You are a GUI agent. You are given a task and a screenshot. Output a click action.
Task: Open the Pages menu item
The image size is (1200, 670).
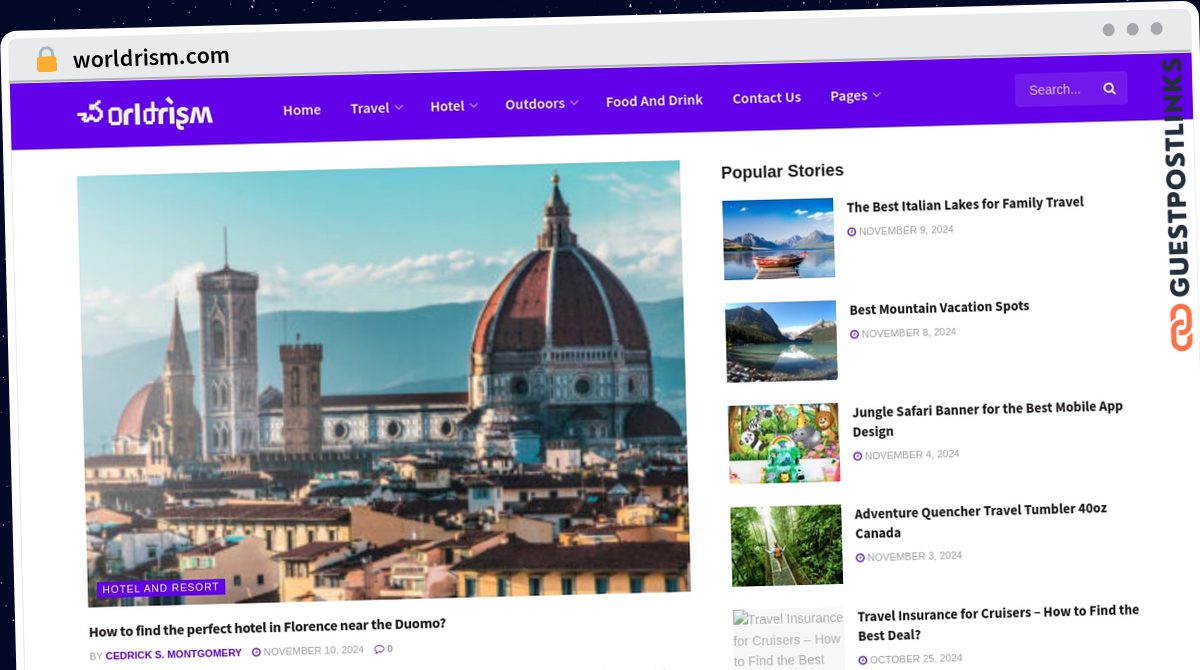849,96
